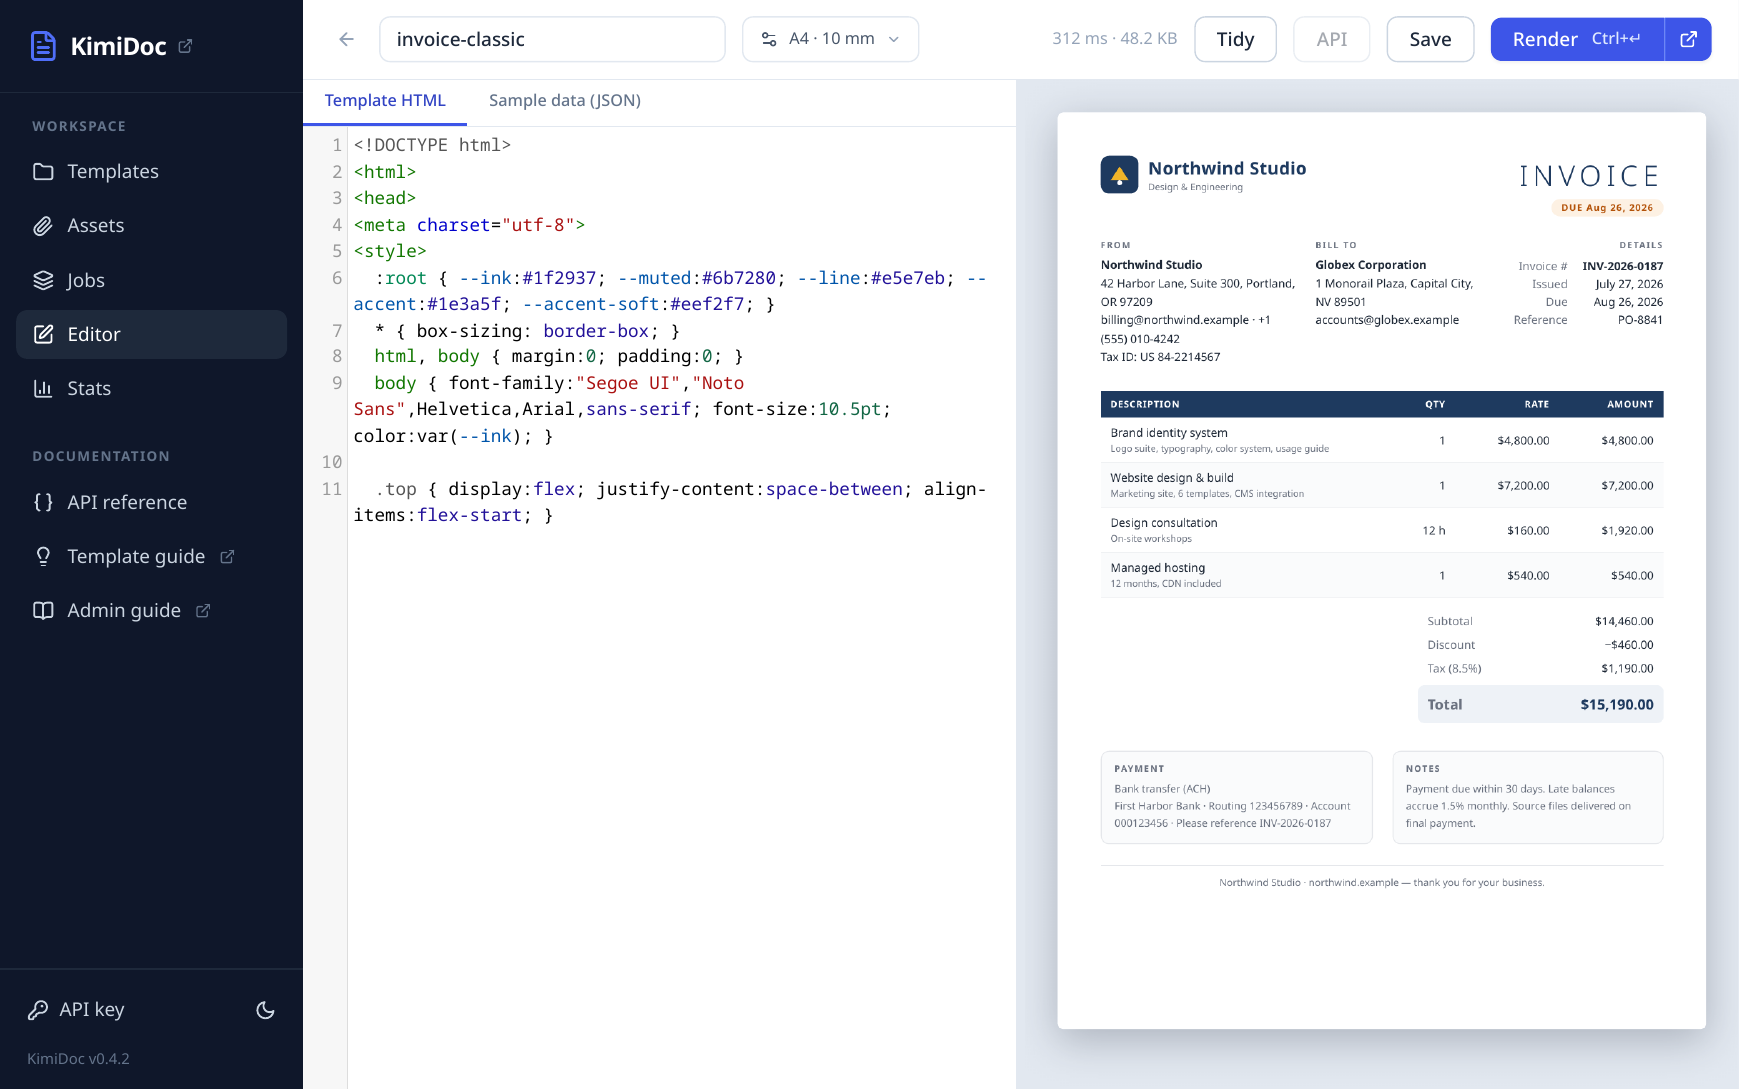Click the .top display:flex code line
The image size is (1739, 1089).
tap(670, 502)
